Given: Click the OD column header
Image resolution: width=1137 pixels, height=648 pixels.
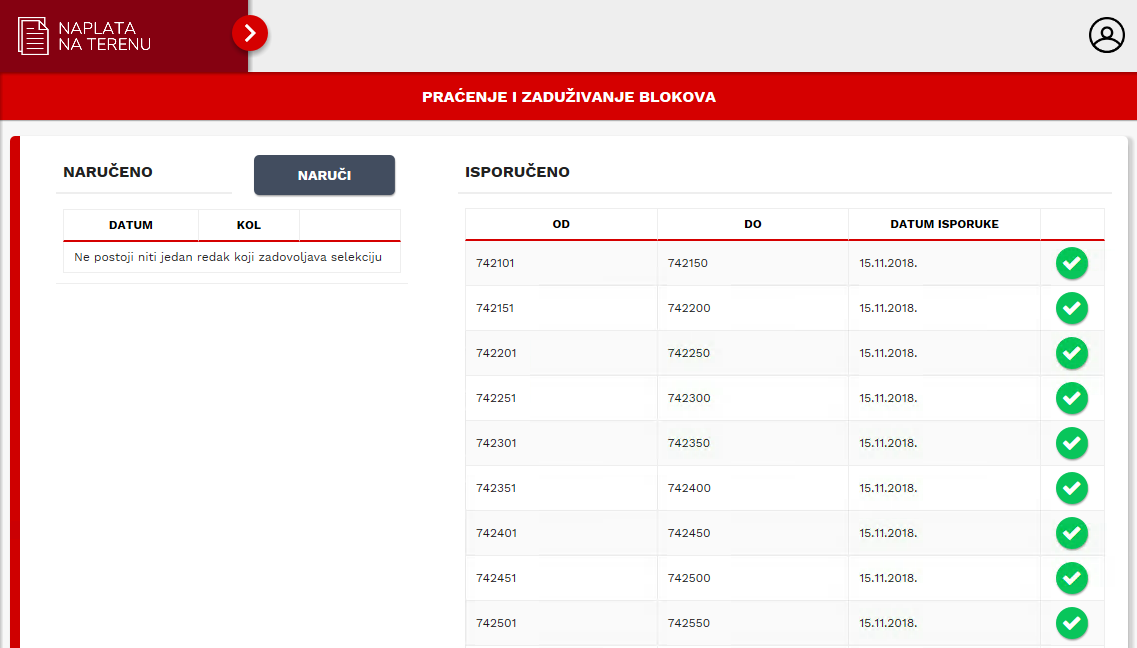Looking at the screenshot, I should click(561, 224).
